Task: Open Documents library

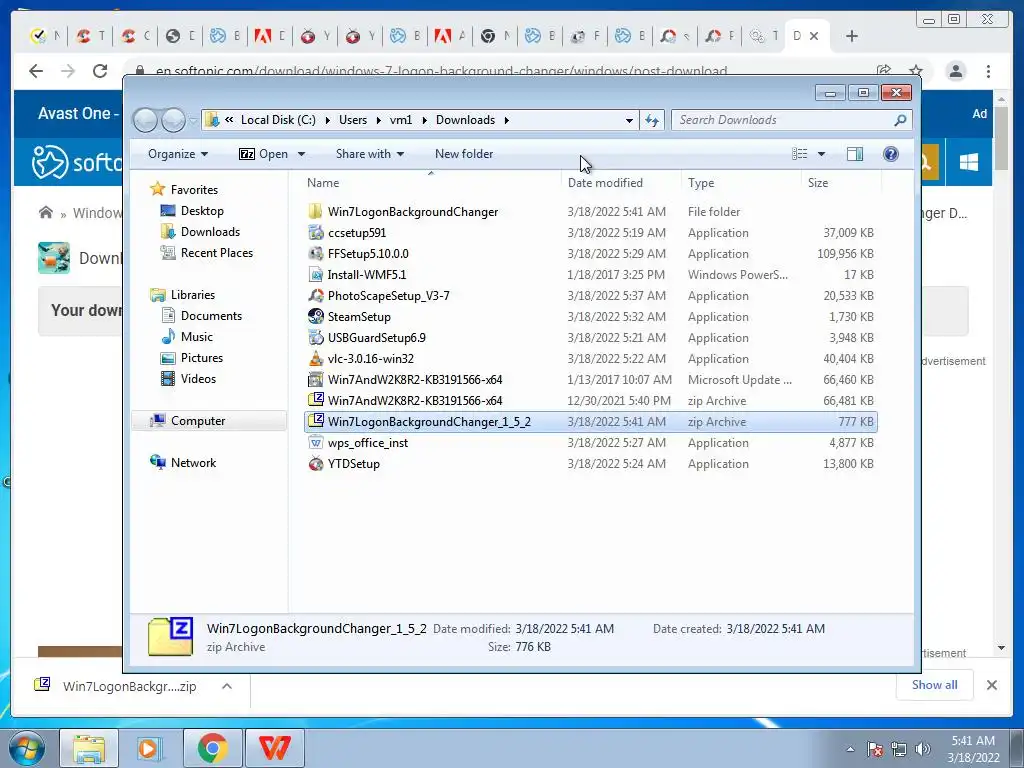Action: 211,316
